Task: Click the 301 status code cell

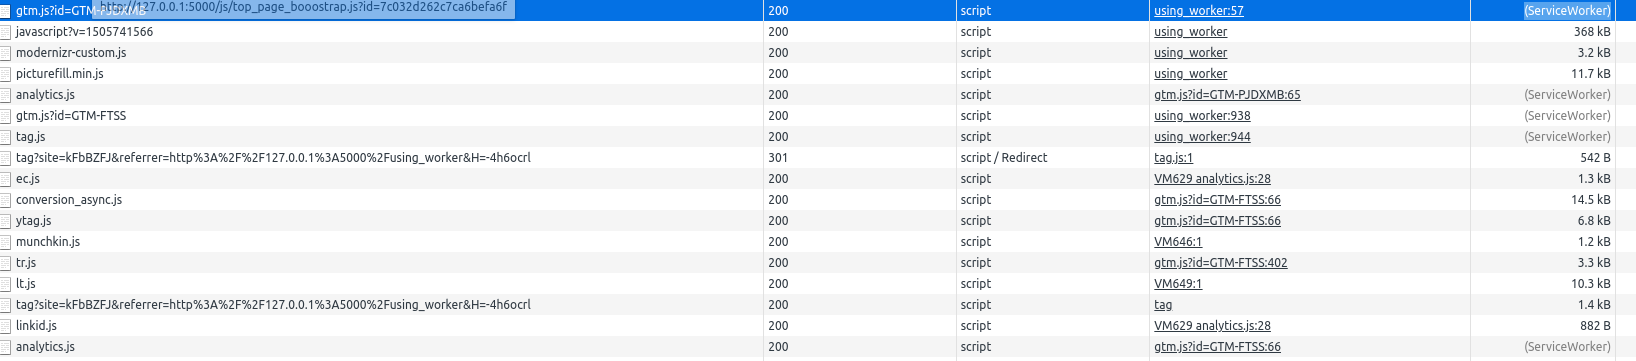Action: pyautogui.click(x=778, y=158)
